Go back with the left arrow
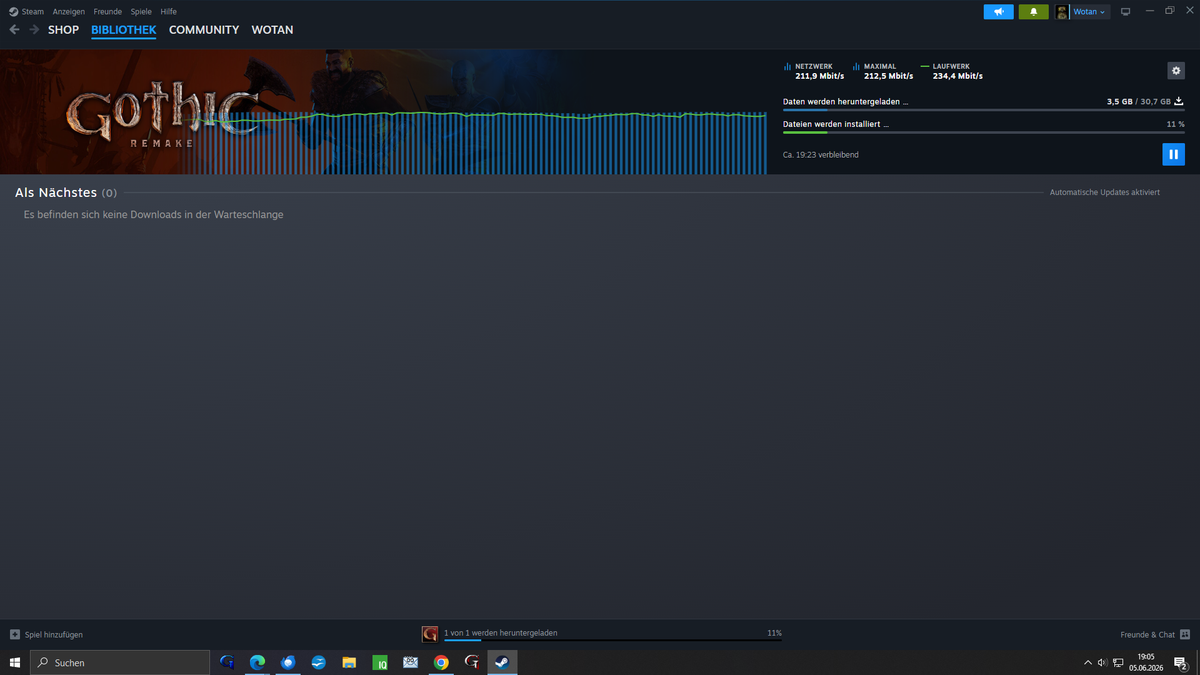1200x675 pixels. 14,30
